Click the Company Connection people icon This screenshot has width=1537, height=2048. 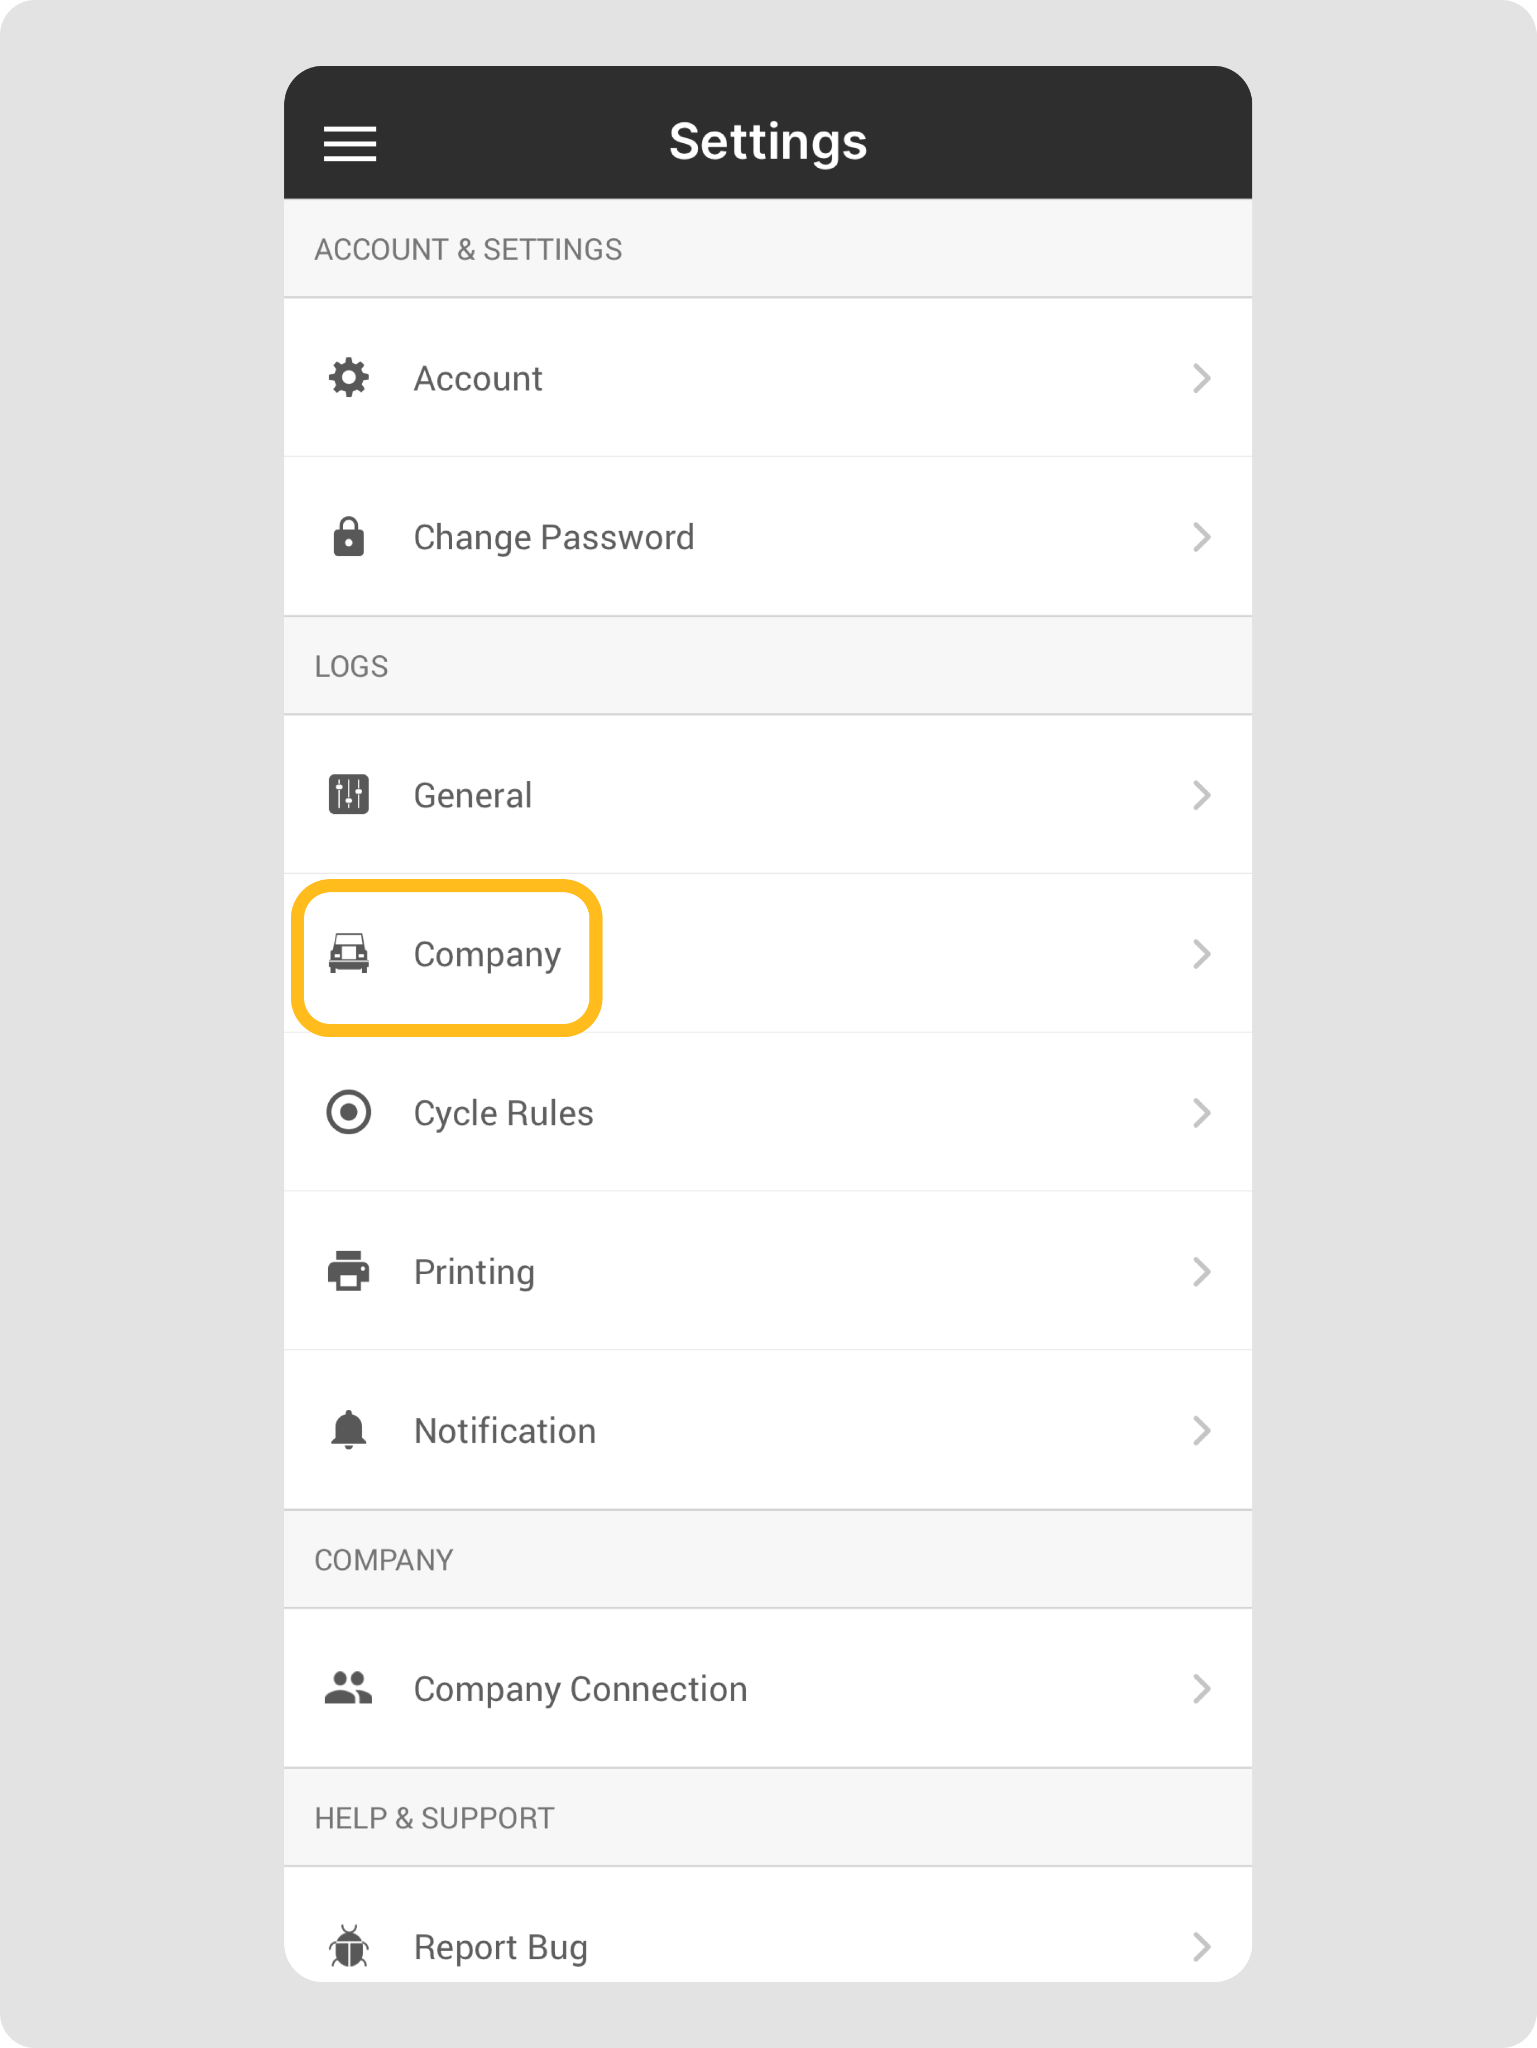(349, 1689)
